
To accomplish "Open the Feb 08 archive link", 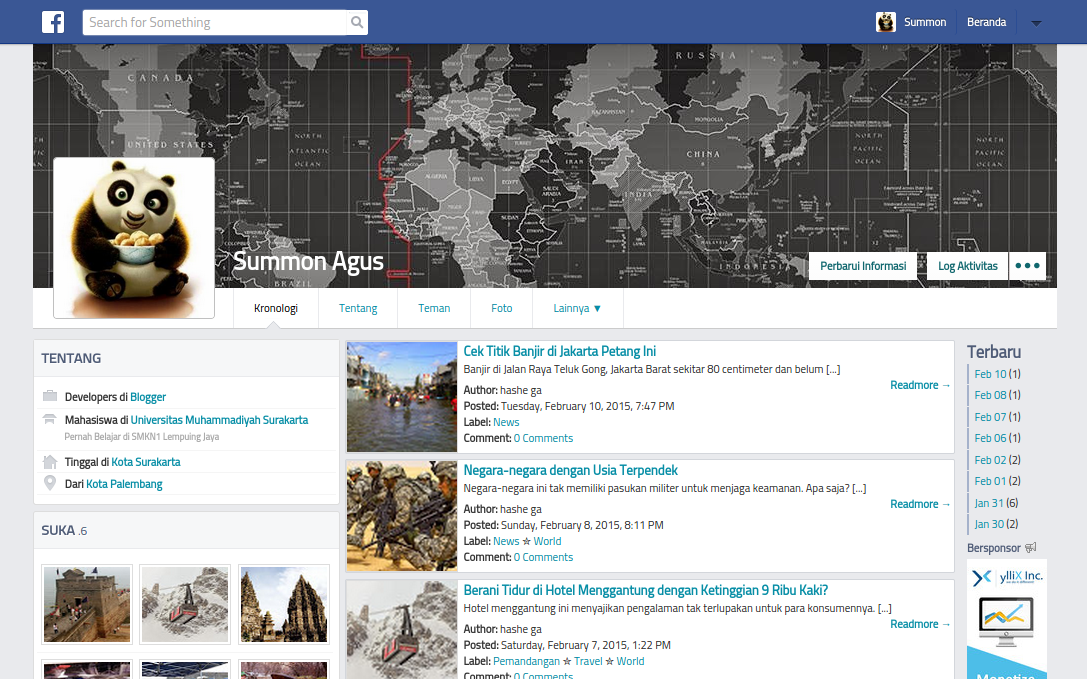I will tap(990, 395).
